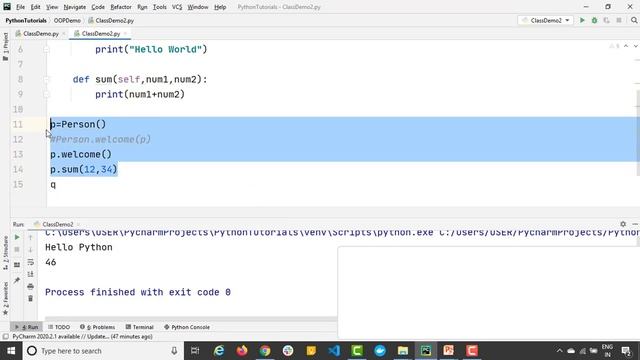640x360 pixels.
Task: Open Search Everywhere magnifier icon
Action: point(634,20)
